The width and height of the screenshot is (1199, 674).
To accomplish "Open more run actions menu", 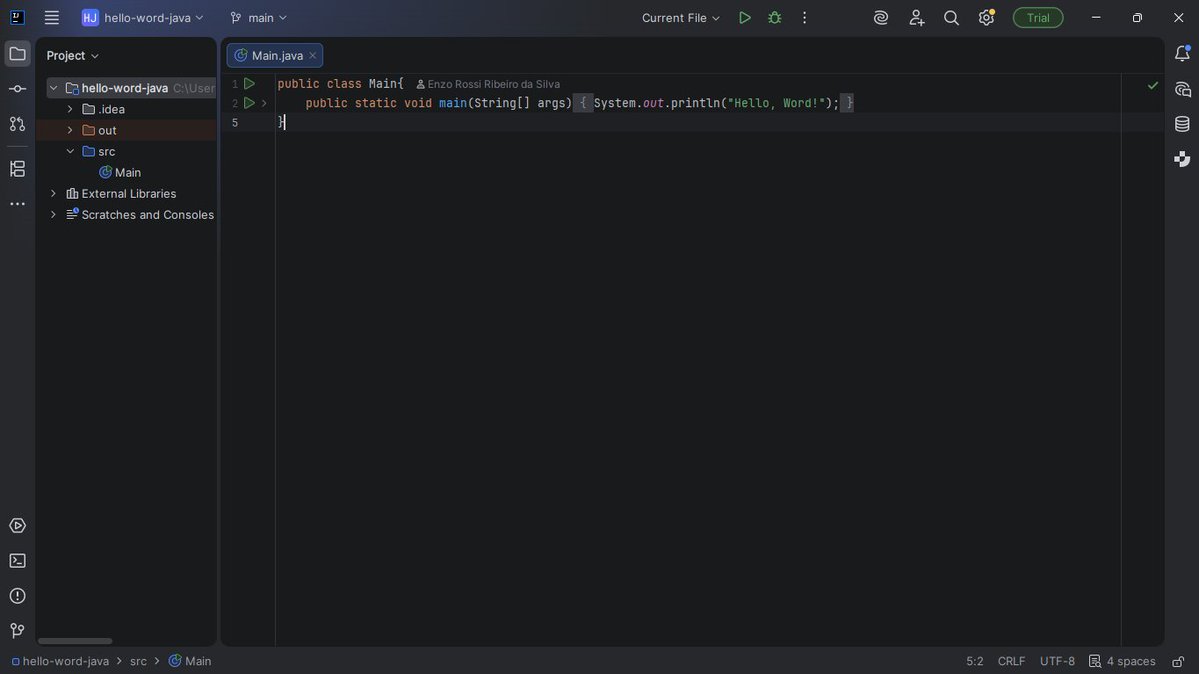I will 804,18.
